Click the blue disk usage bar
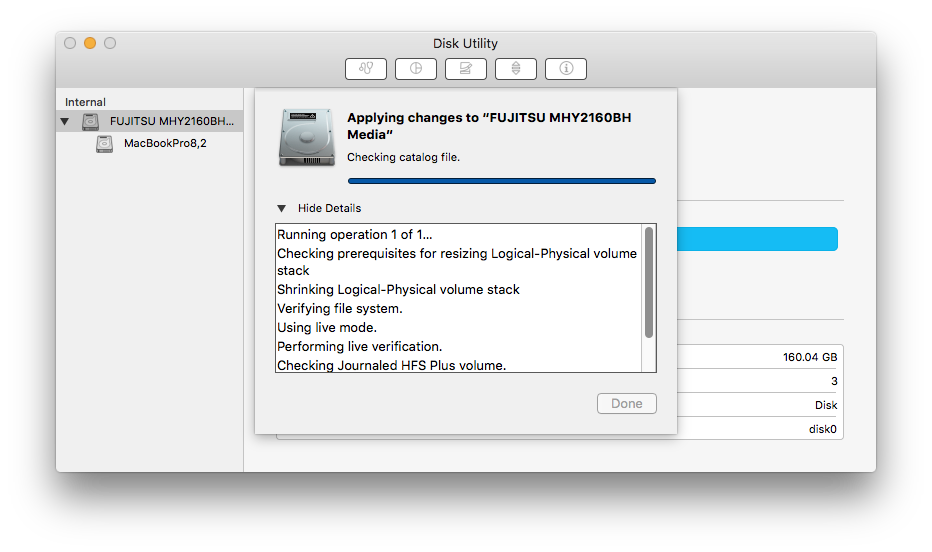The width and height of the screenshot is (932, 552). (757, 239)
